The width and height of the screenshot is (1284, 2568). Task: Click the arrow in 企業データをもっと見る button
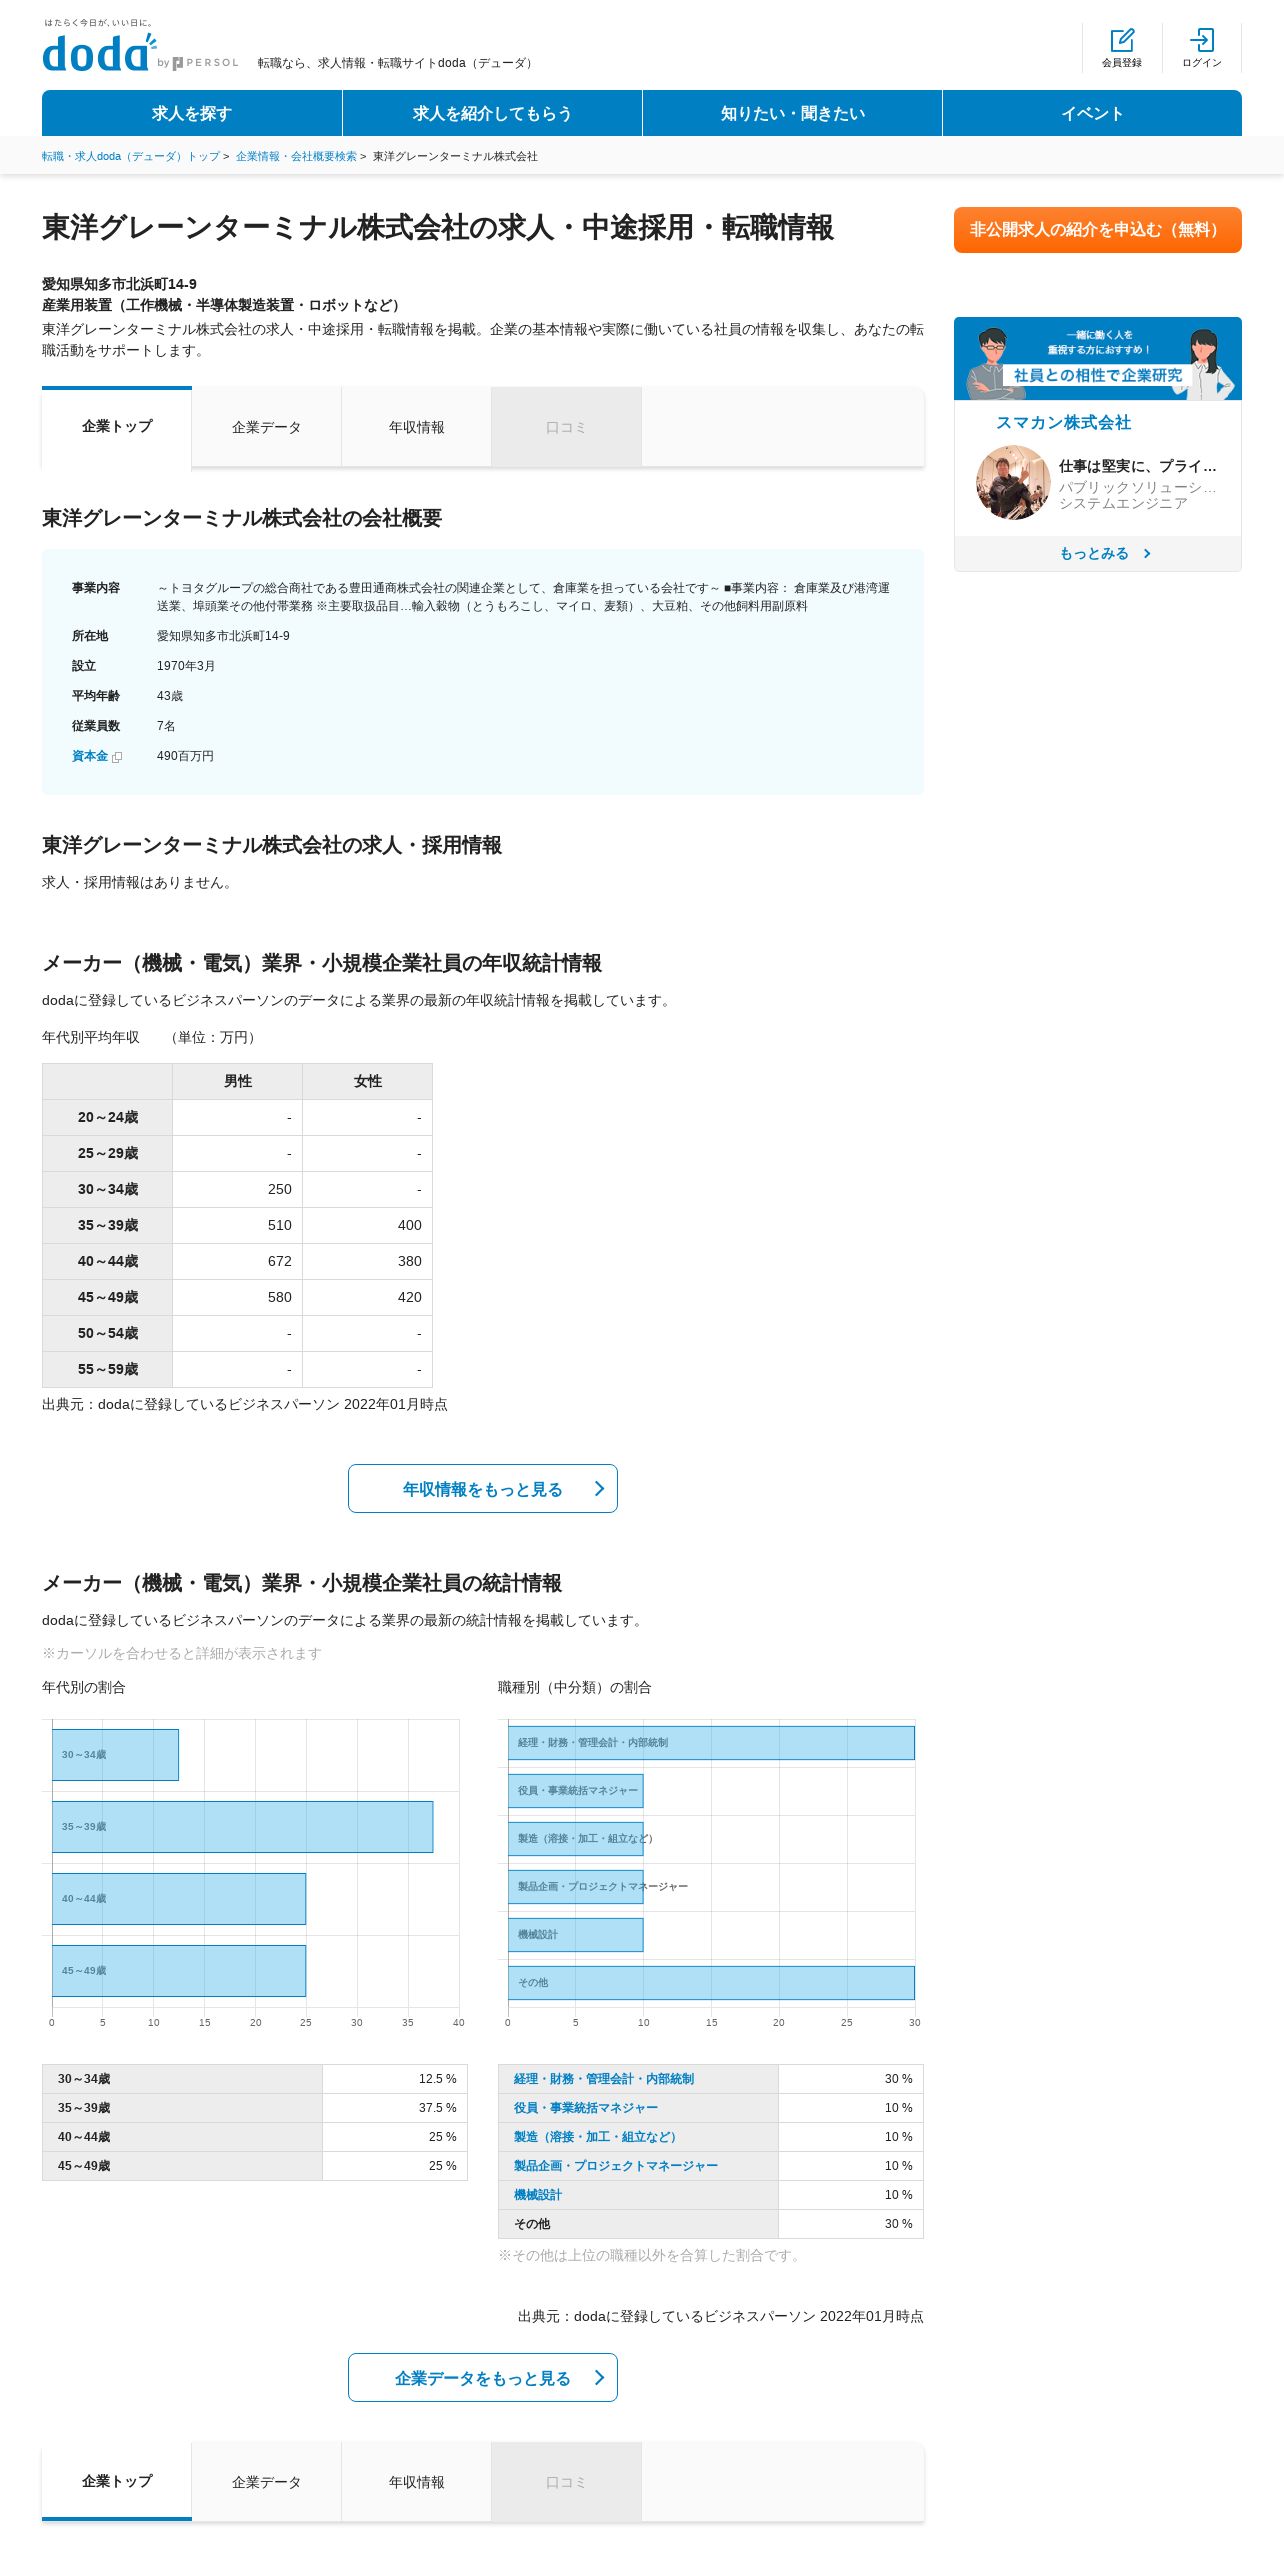(599, 2377)
